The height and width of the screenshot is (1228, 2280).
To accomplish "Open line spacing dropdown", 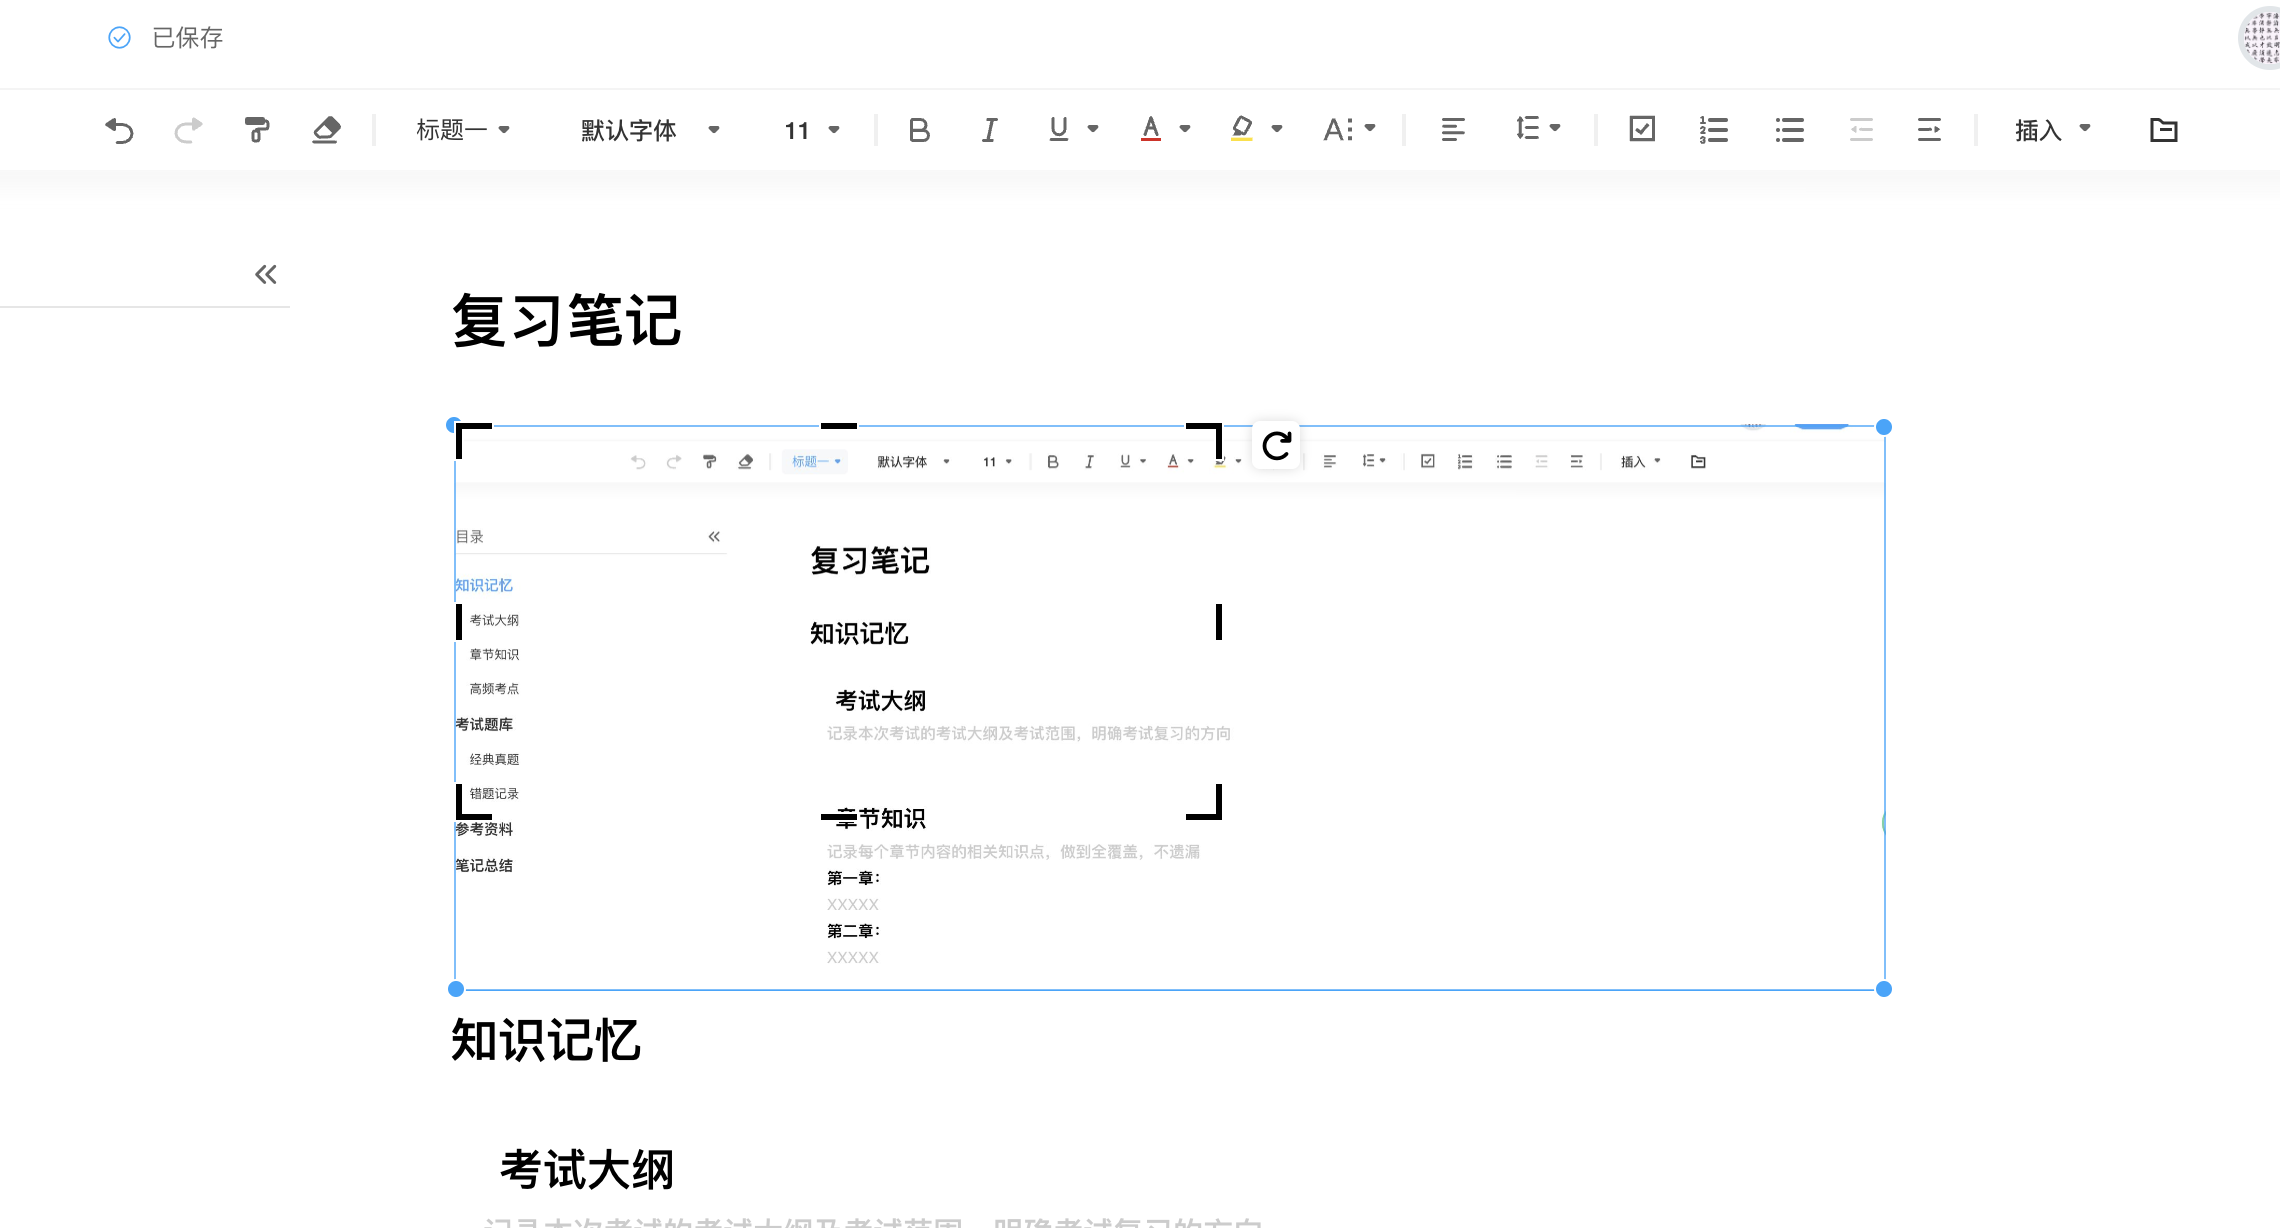I will click(x=1538, y=128).
